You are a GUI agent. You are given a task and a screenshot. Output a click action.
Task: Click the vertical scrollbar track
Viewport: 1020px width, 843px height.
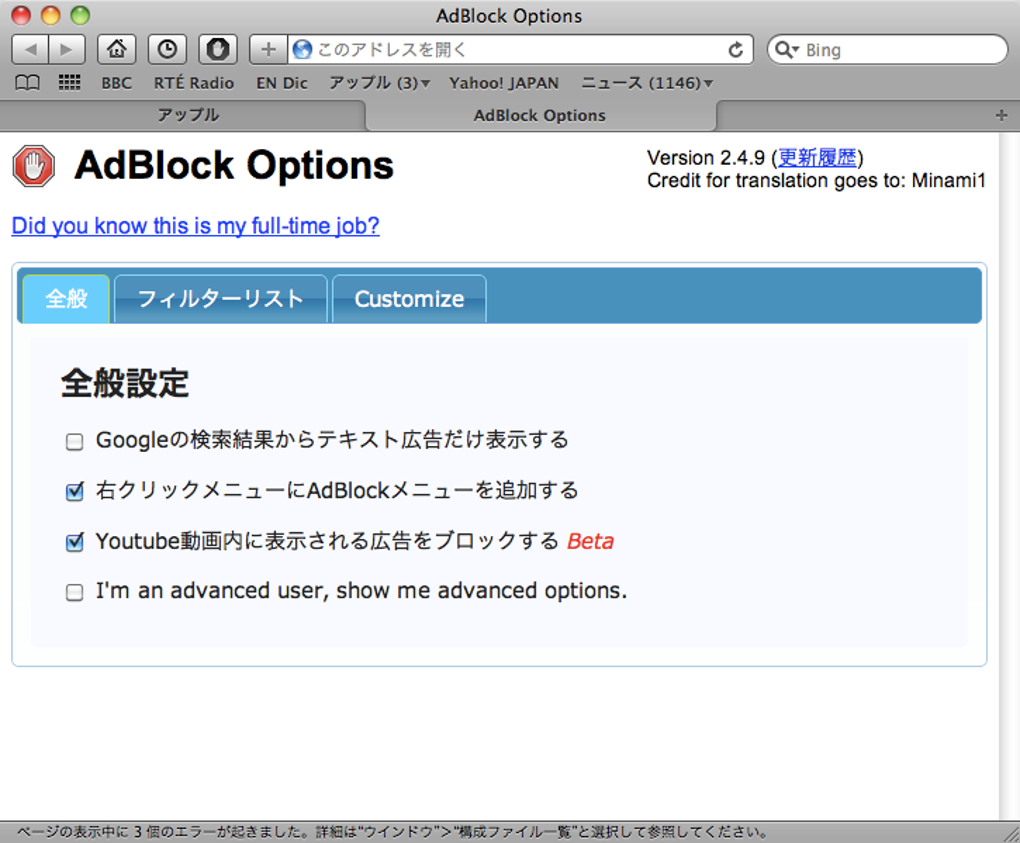point(1010,475)
